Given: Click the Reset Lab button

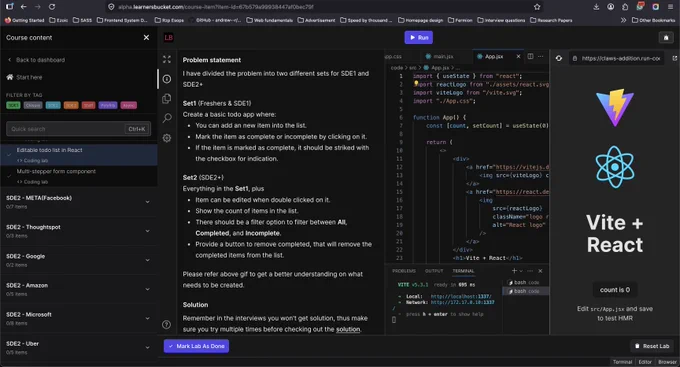Looking at the screenshot, I should click(x=652, y=346).
